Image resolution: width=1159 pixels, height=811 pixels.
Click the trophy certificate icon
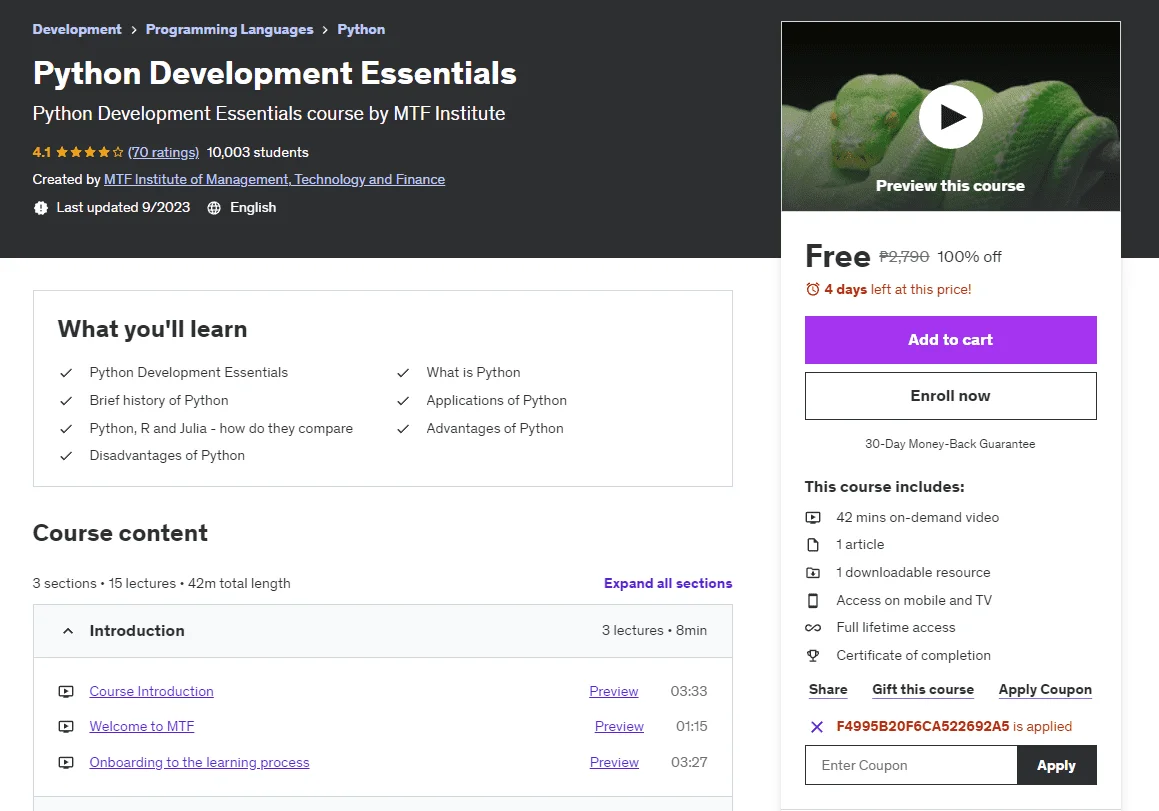pyautogui.click(x=813, y=656)
